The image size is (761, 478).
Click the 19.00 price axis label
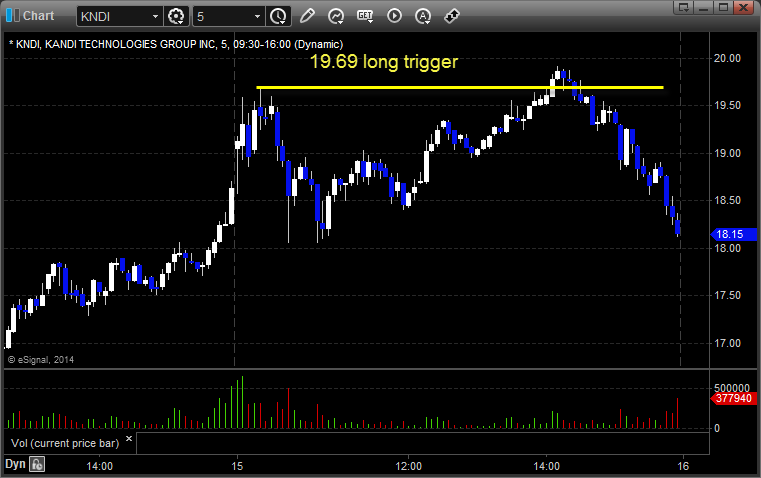[727, 153]
